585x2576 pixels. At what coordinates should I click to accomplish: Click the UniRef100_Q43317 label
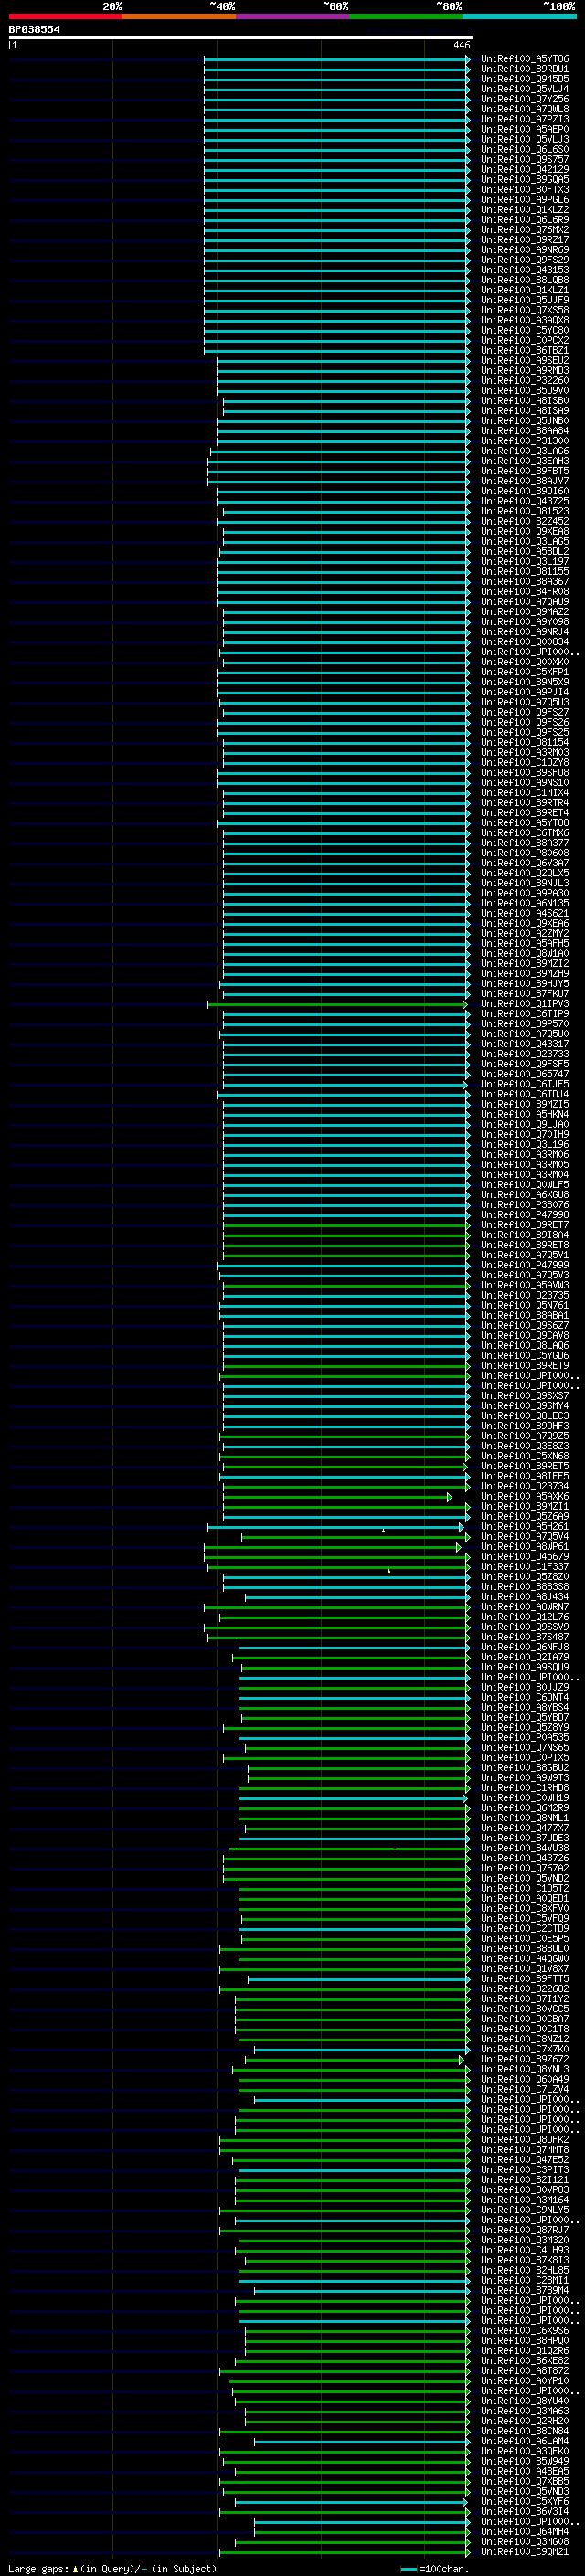point(525,1044)
